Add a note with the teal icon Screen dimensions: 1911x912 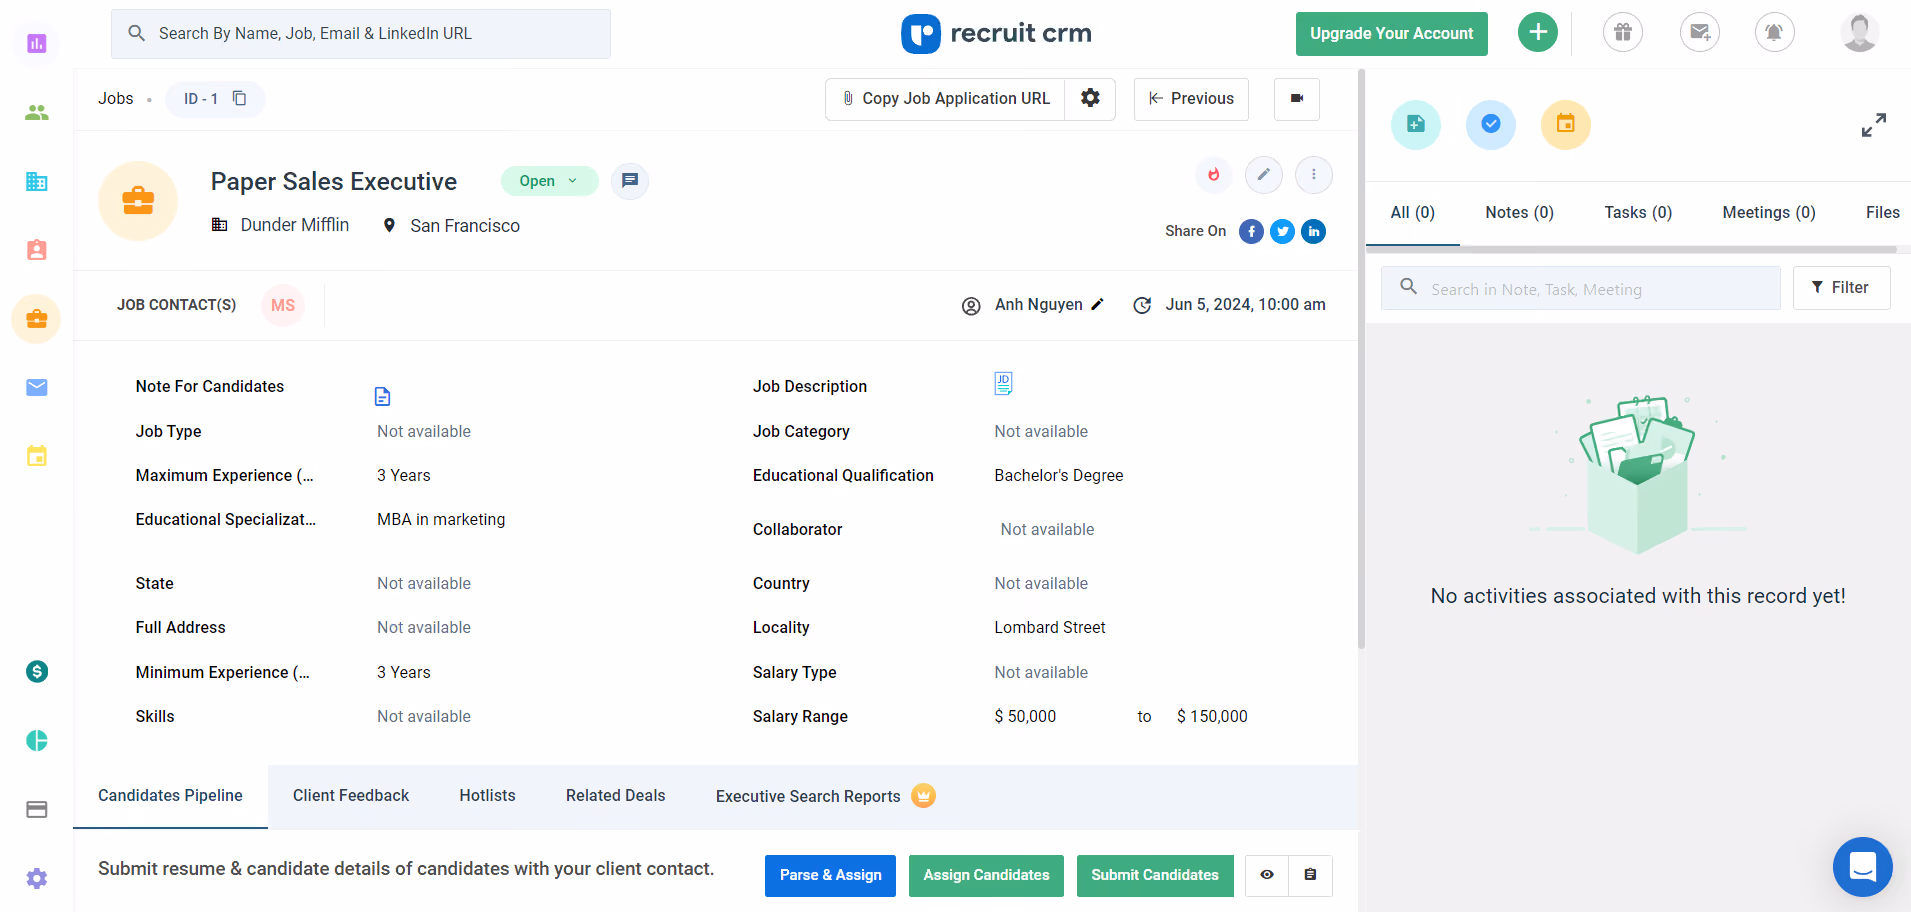click(1416, 124)
